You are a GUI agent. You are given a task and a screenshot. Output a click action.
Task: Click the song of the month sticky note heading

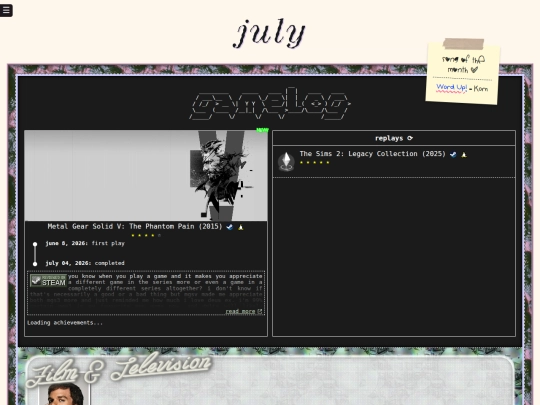[463, 64]
